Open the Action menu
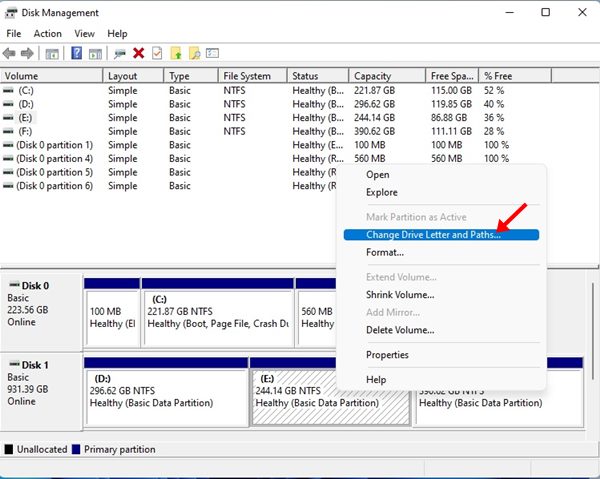 [x=47, y=33]
